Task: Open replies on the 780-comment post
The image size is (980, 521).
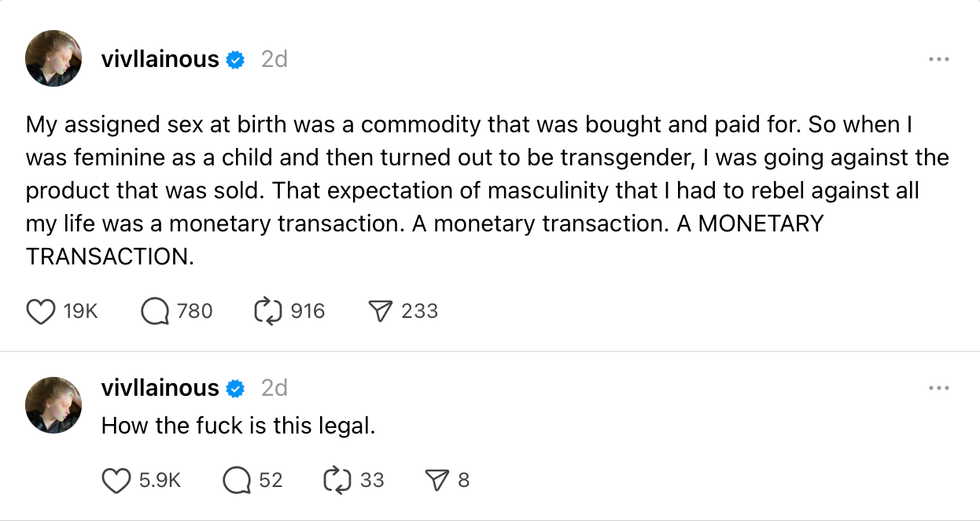Action: [x=155, y=311]
